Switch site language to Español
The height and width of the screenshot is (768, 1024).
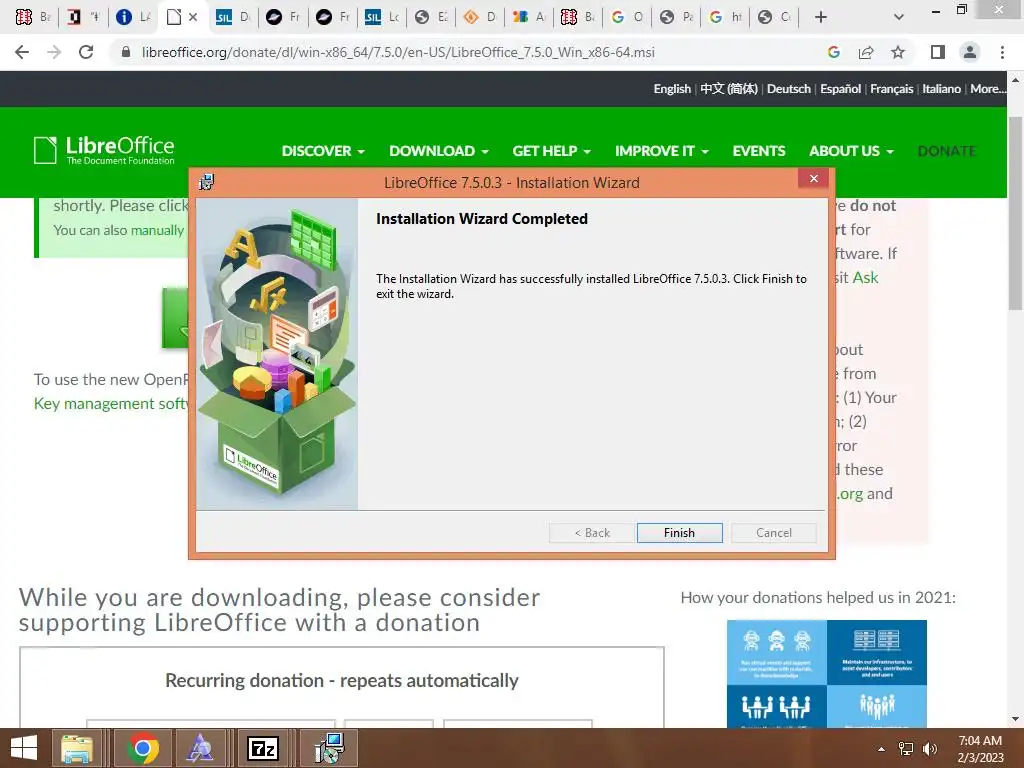(840, 89)
